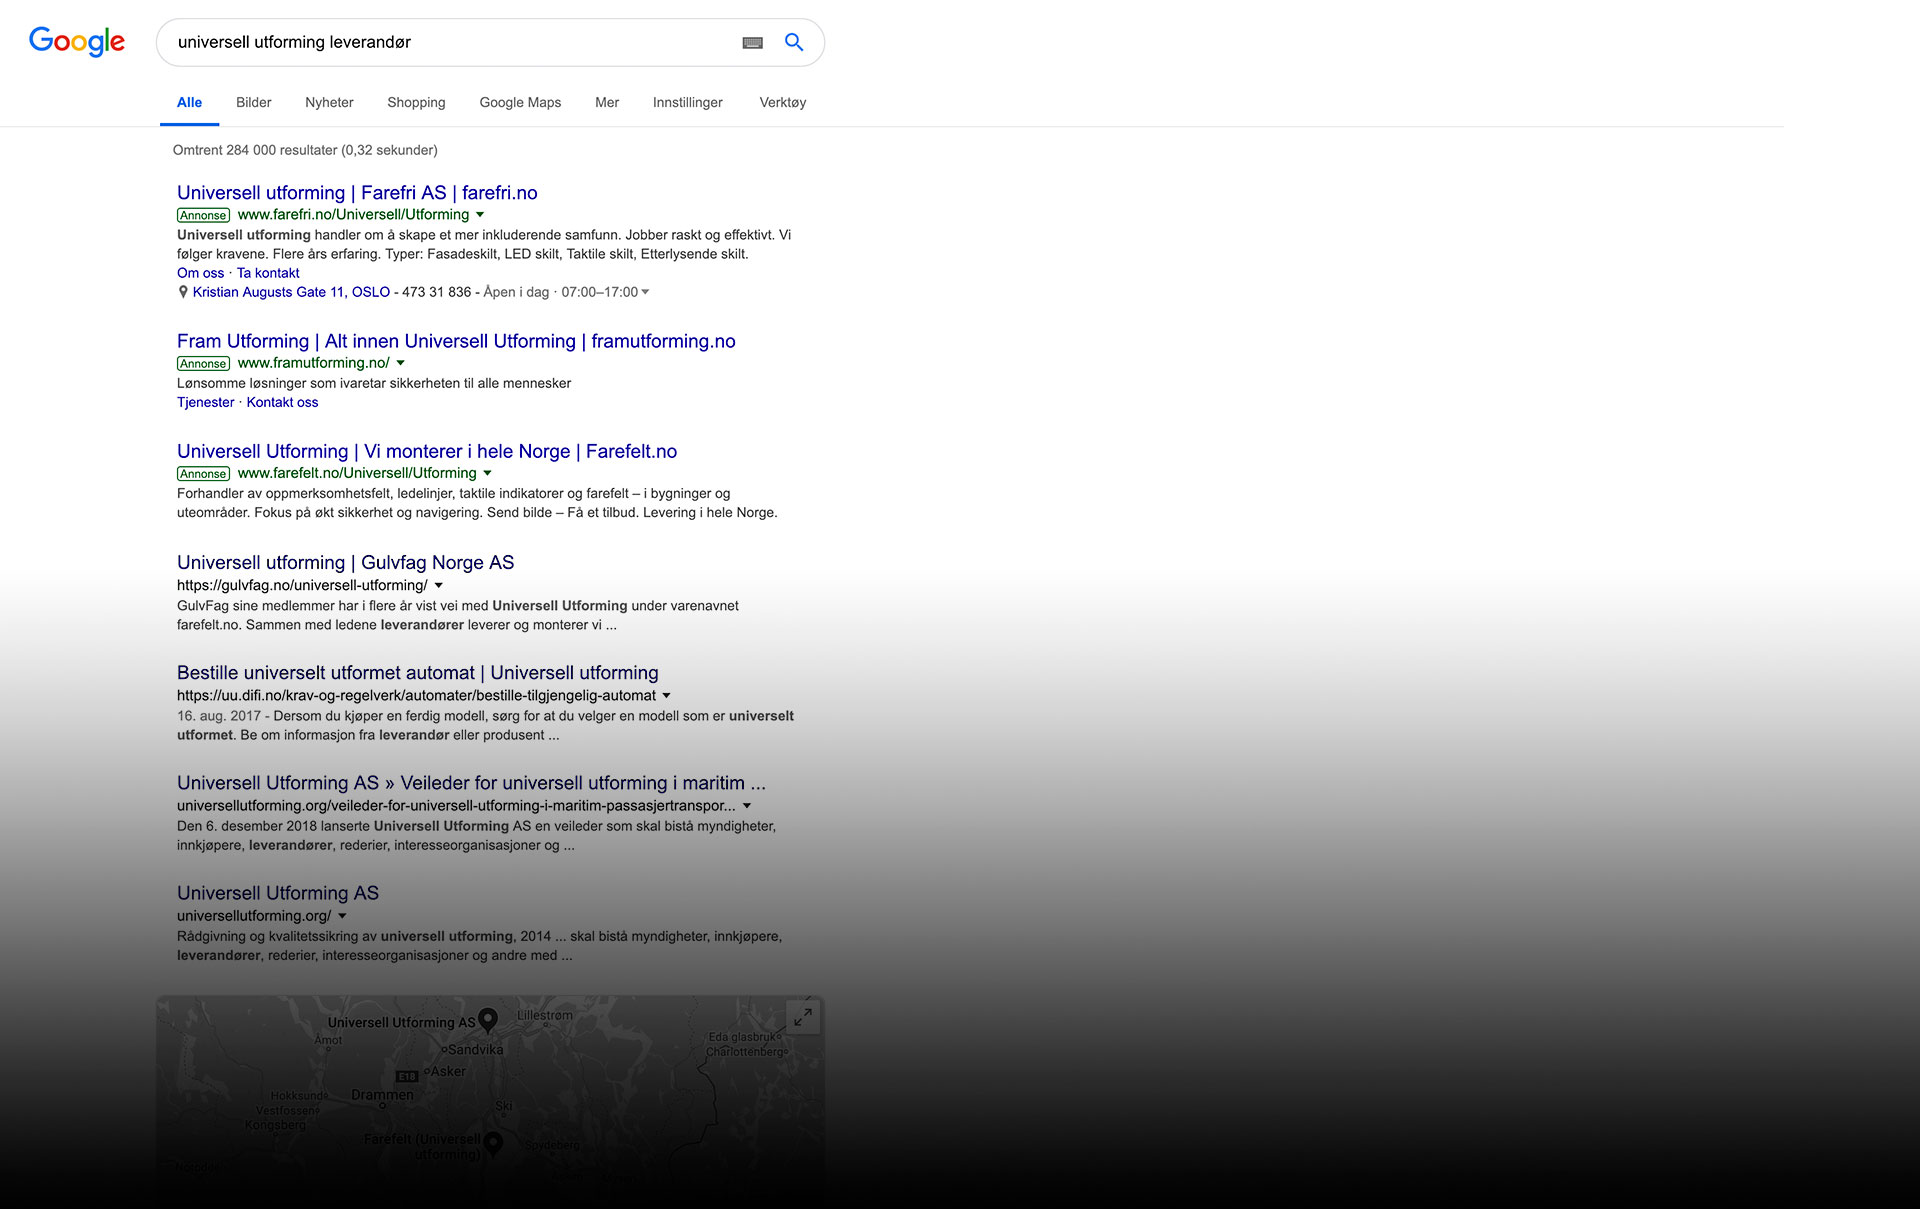
Task: Open the Shopping tab
Action: (416, 102)
